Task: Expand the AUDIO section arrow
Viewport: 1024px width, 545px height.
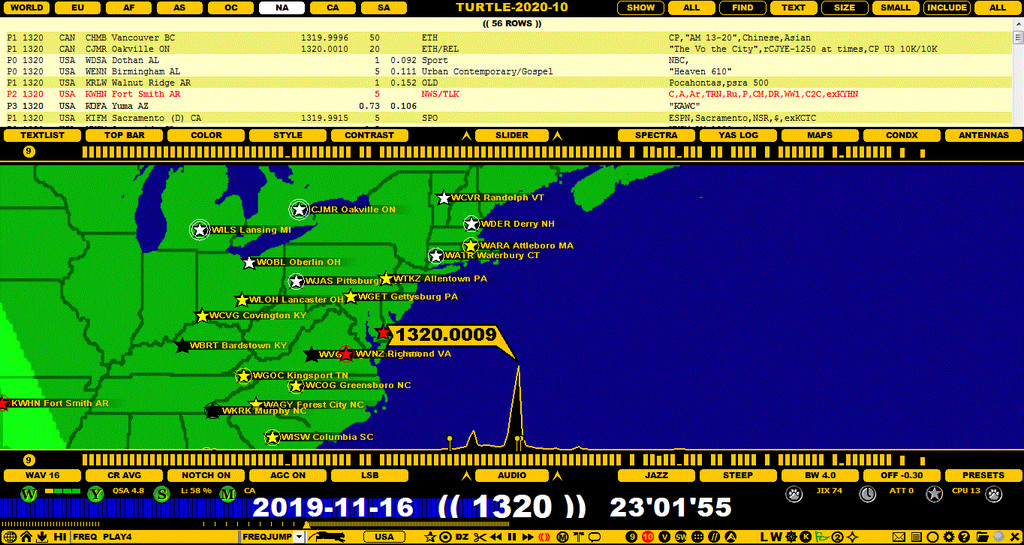Action: pos(466,475)
